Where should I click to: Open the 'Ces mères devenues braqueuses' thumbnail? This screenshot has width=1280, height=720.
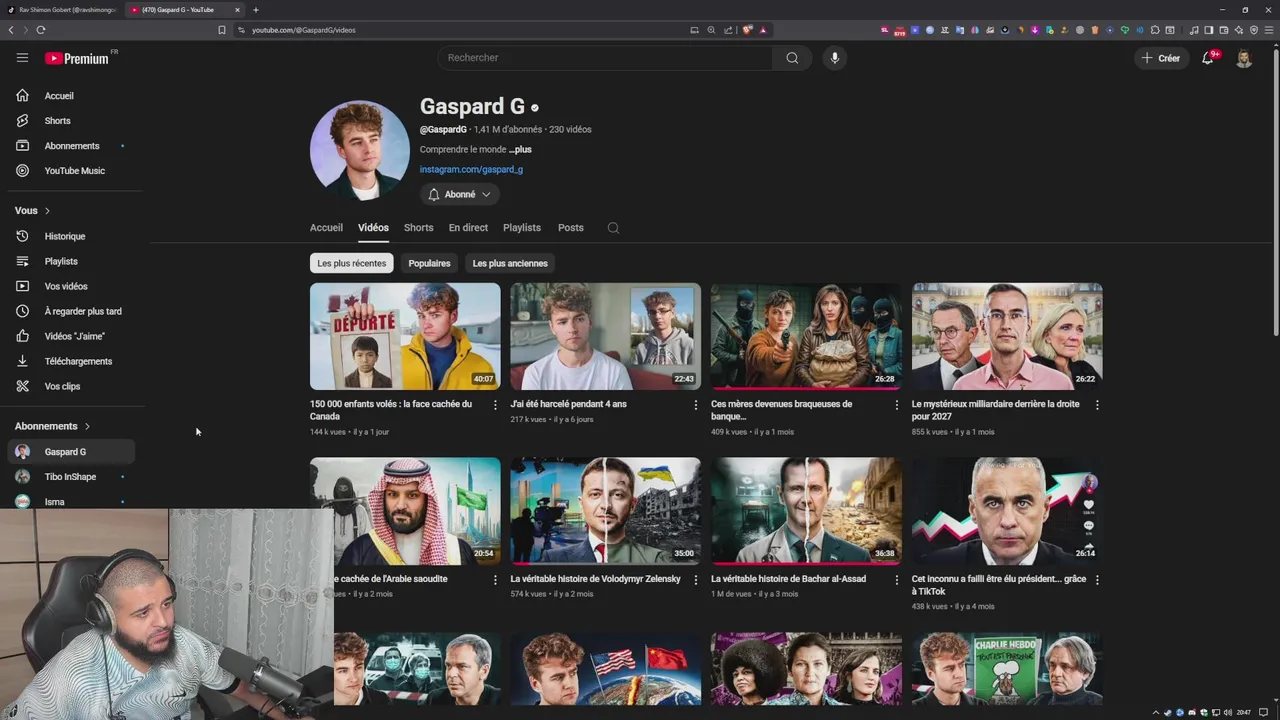[x=806, y=336]
